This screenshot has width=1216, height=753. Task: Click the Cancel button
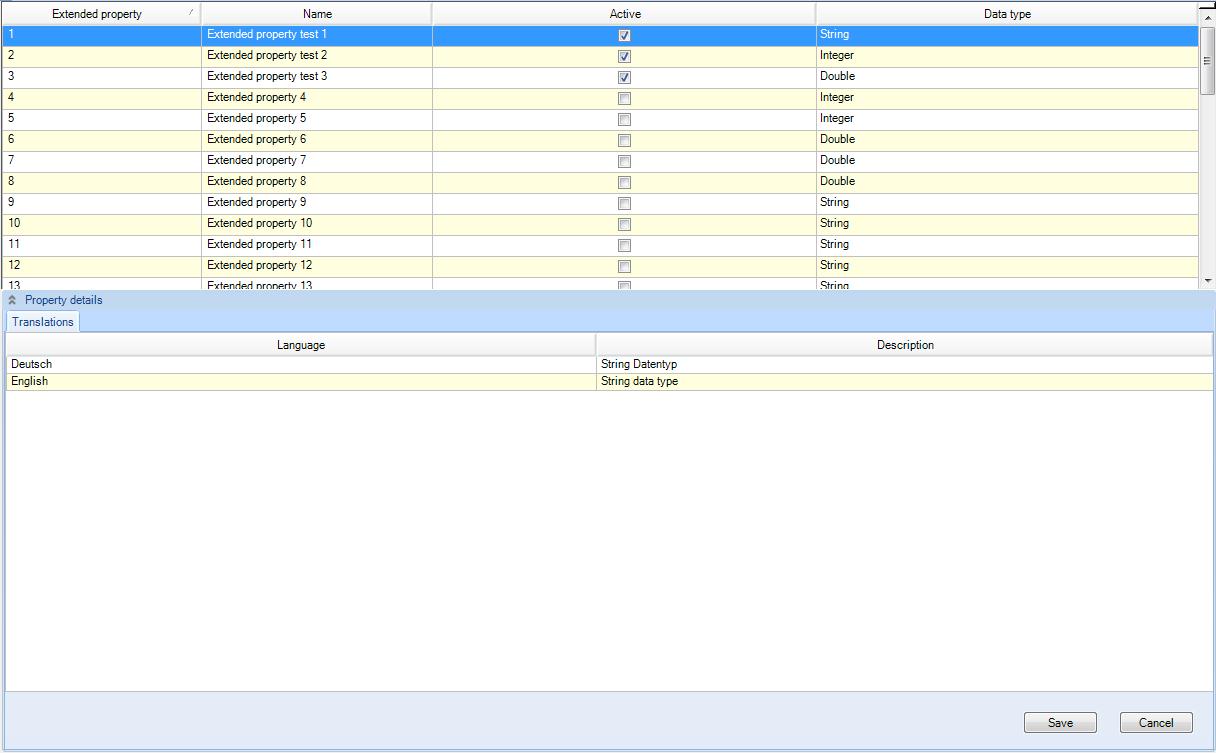pos(1156,723)
